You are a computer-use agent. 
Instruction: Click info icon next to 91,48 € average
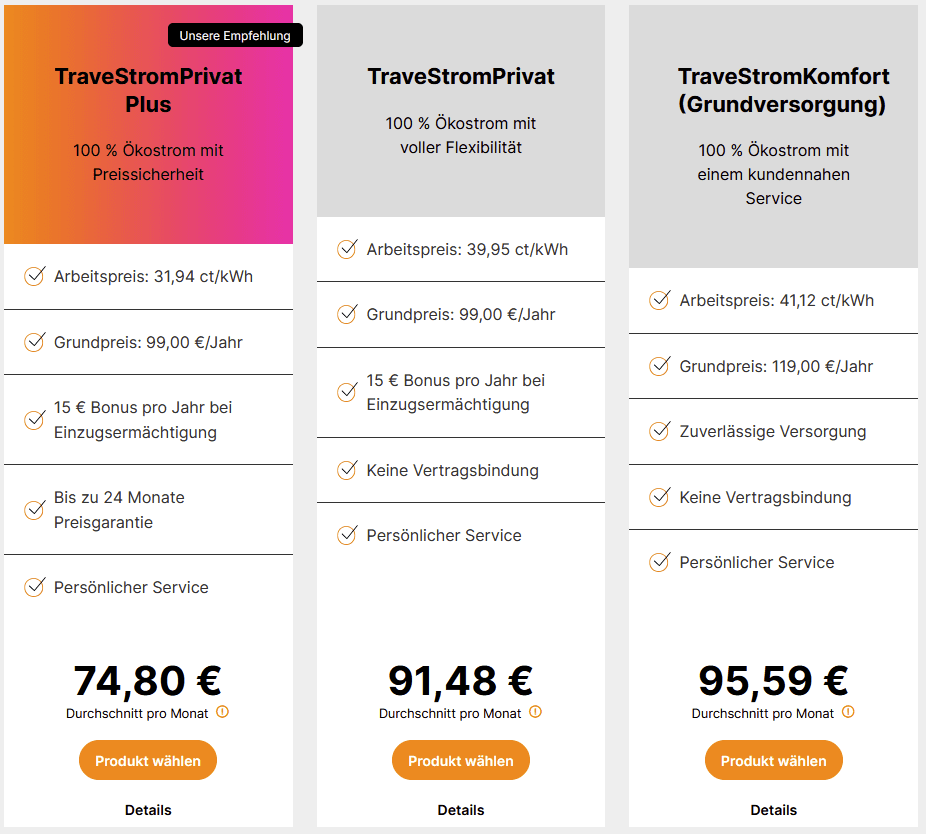[535, 713]
